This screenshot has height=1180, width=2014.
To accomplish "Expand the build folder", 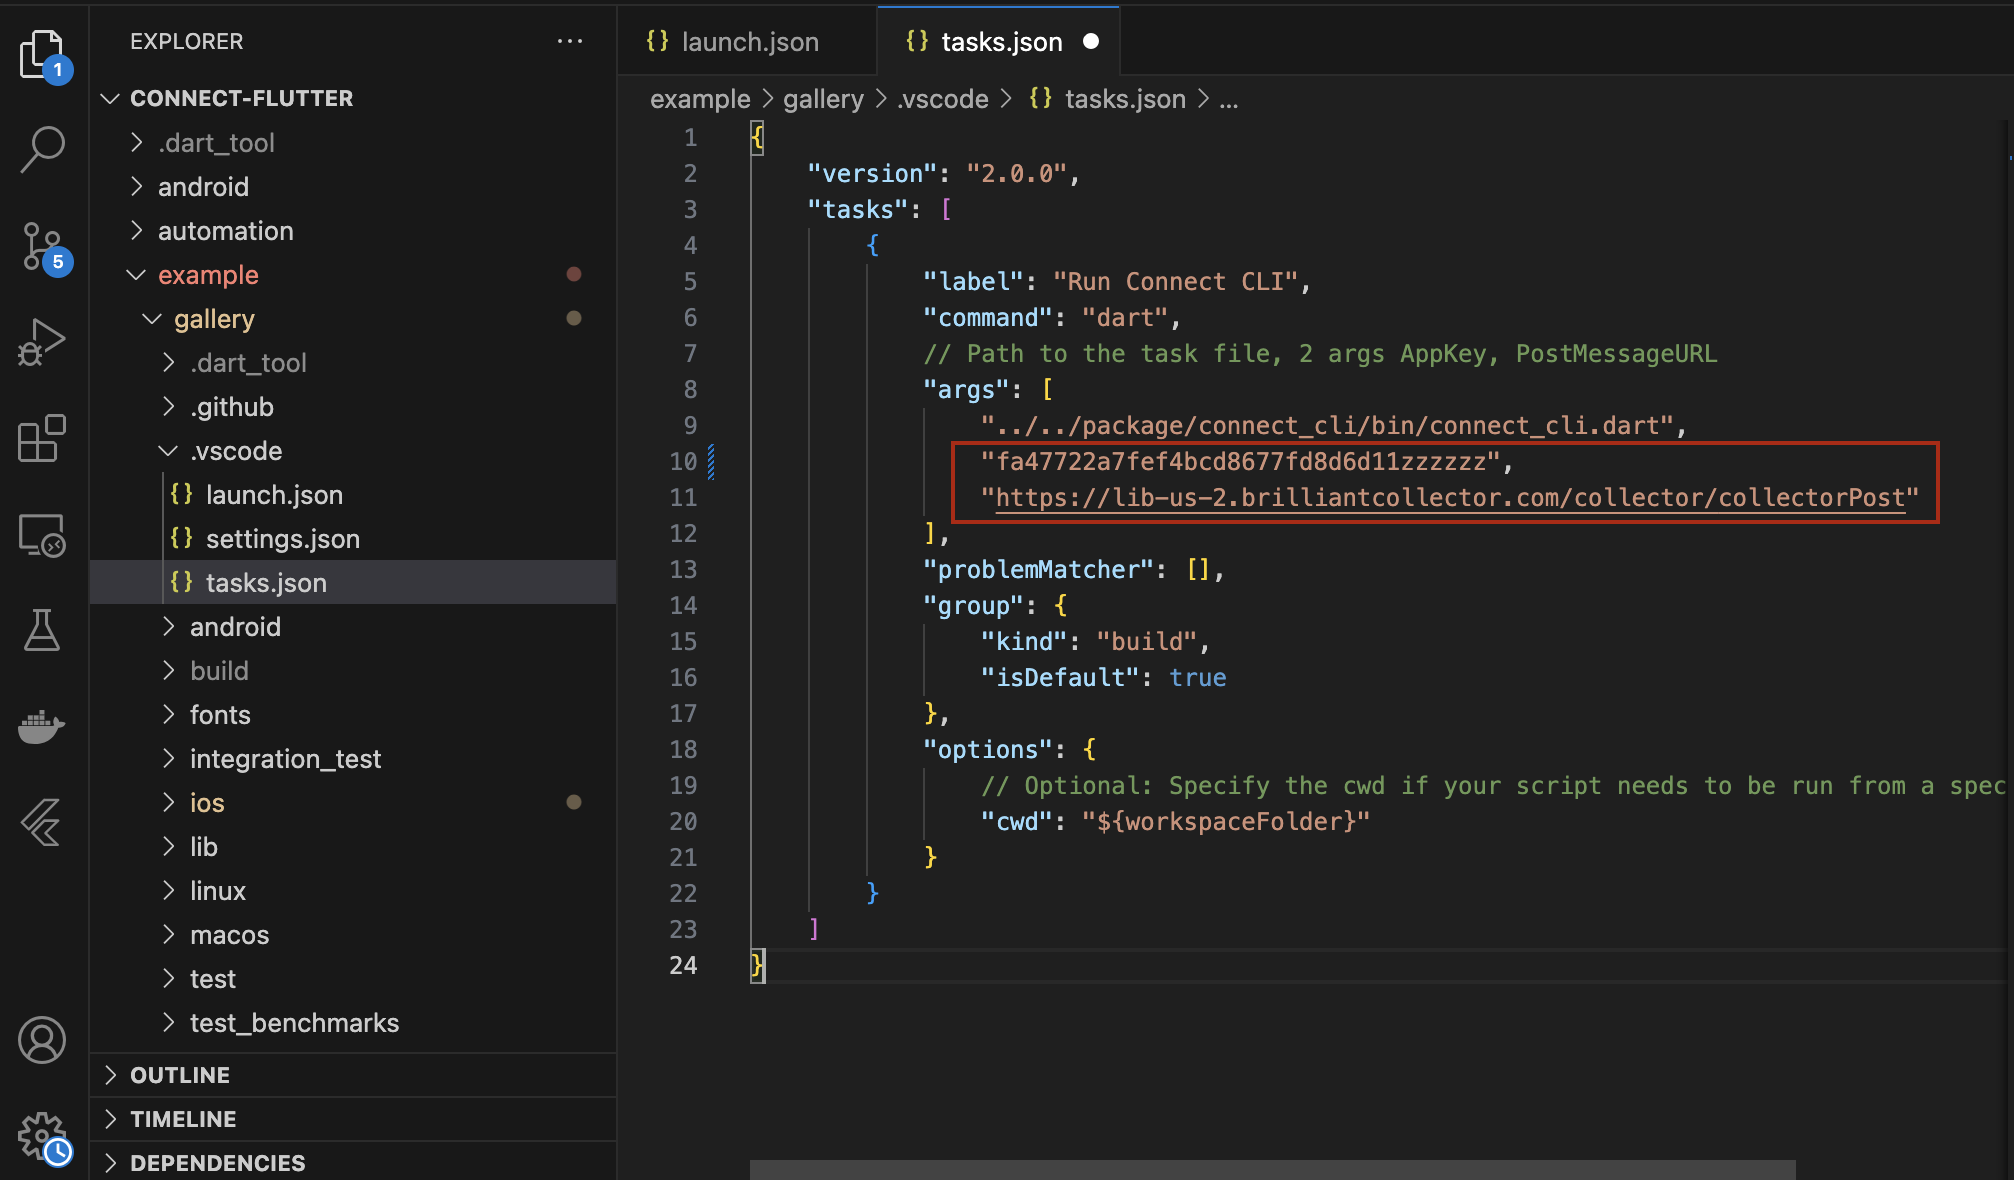I will (353, 670).
